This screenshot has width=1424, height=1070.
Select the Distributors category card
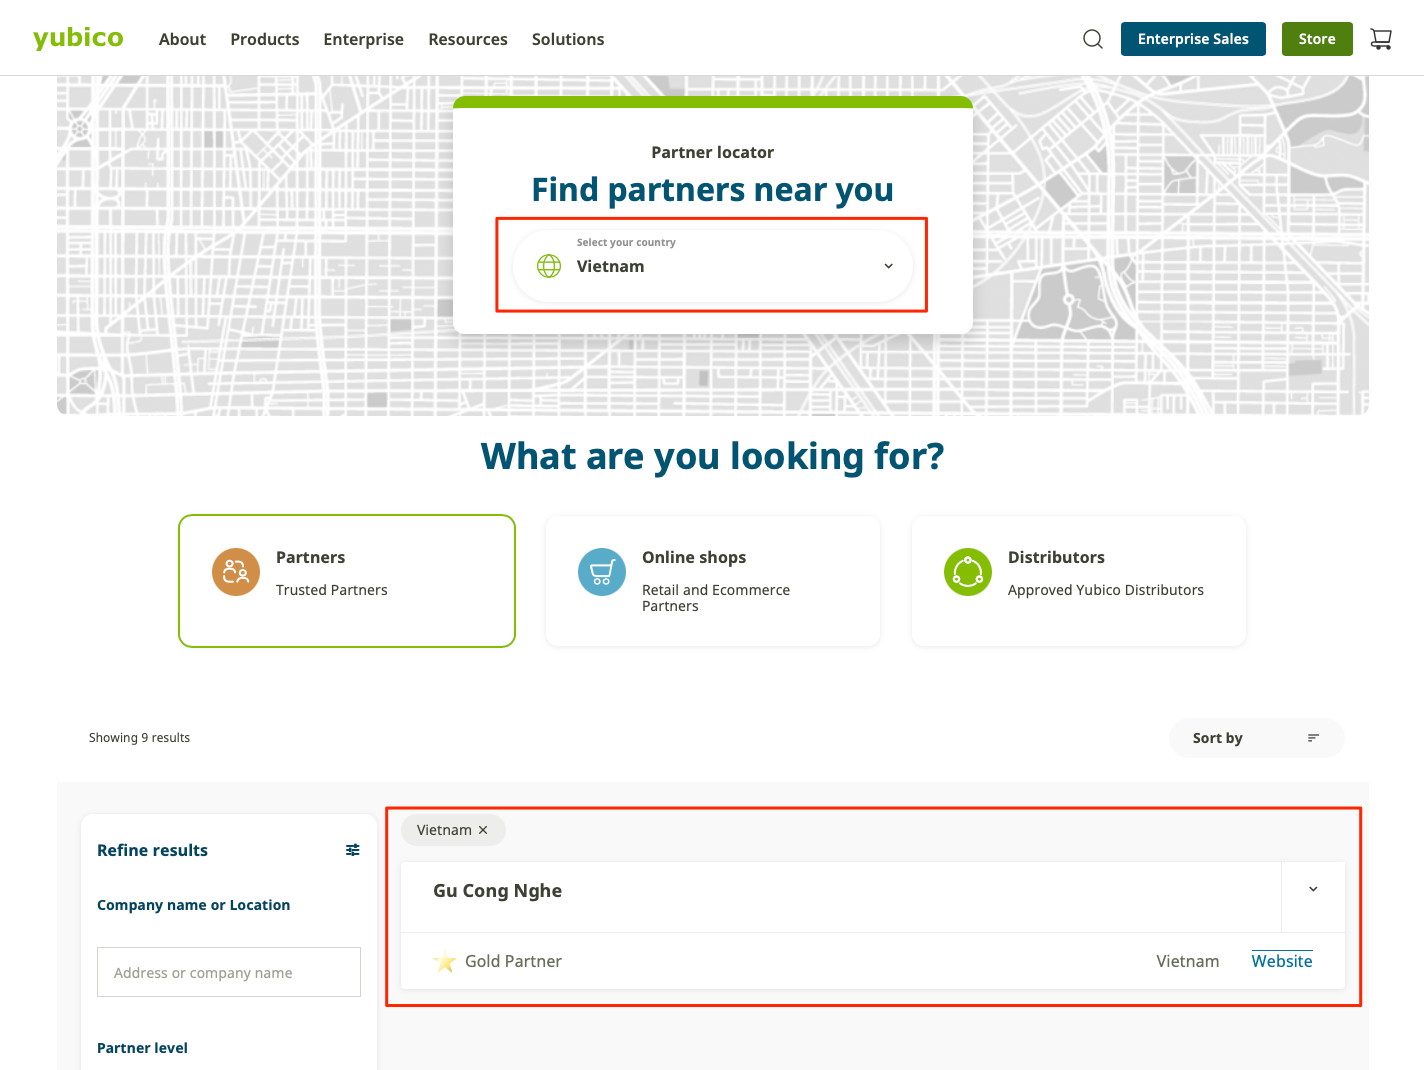[x=1078, y=581]
